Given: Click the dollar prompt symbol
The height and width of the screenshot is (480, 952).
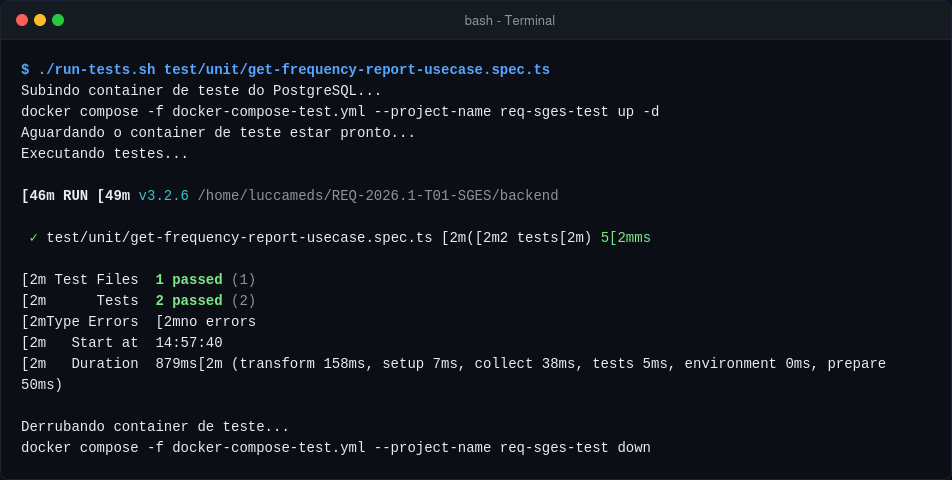Looking at the screenshot, I should tap(25, 70).
